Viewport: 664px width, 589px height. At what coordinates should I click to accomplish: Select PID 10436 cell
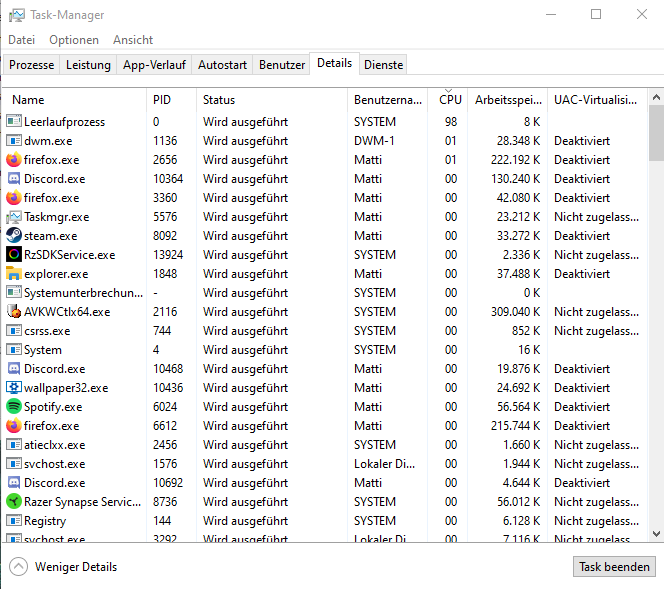(168, 388)
